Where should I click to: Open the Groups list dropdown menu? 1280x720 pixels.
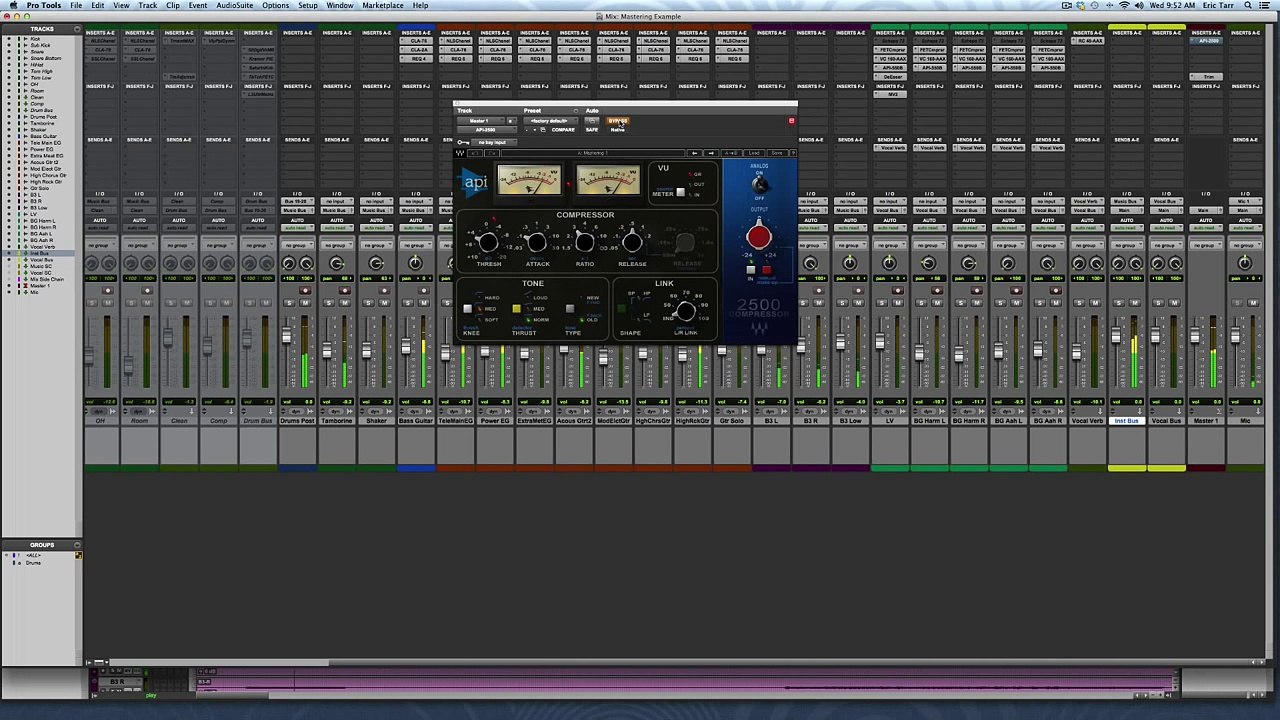[x=77, y=545]
